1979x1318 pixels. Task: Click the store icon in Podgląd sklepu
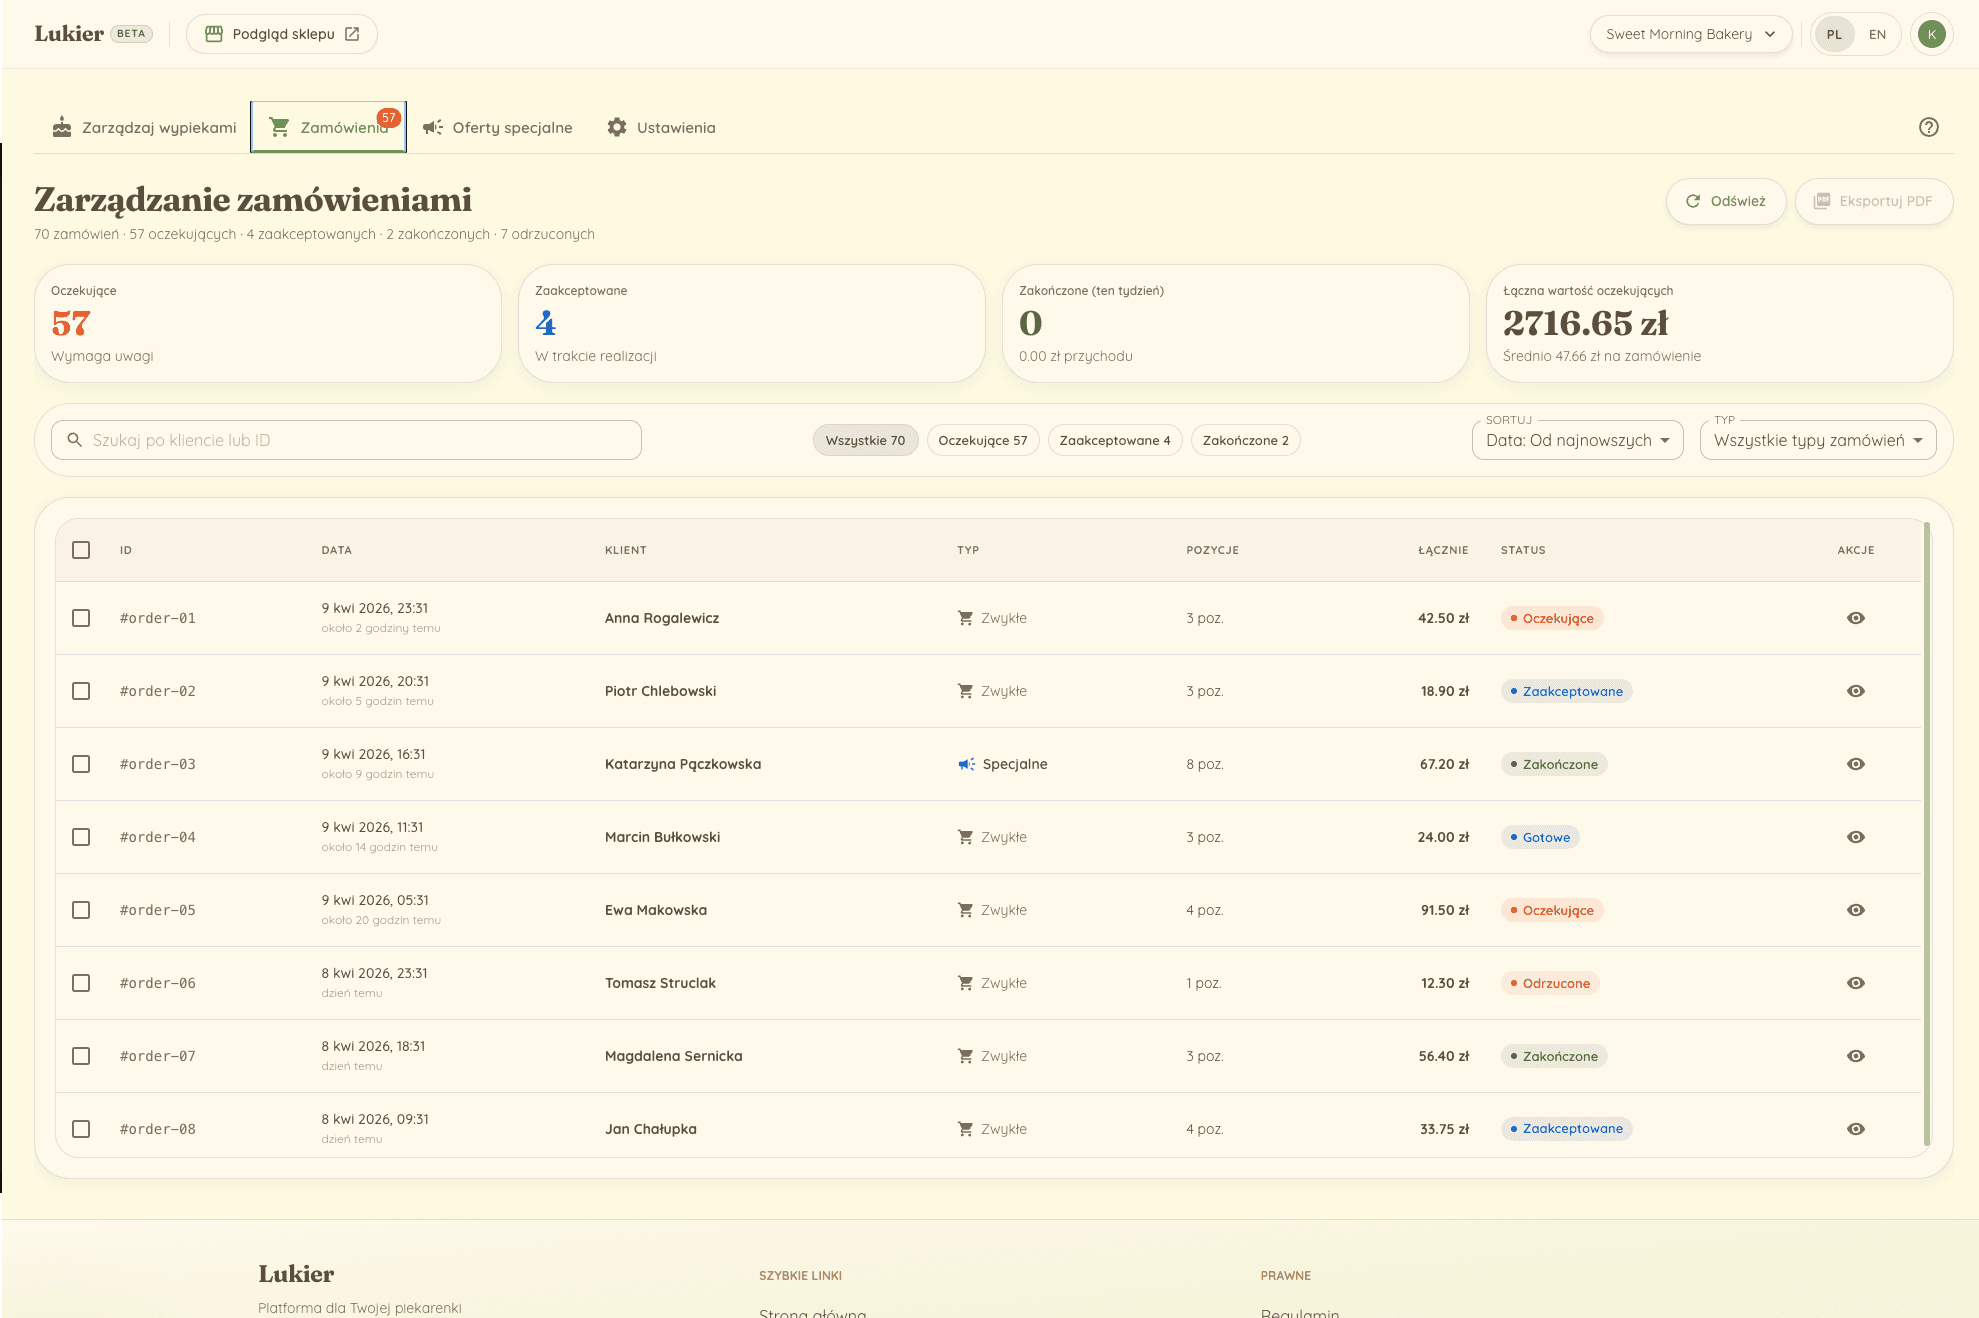(x=213, y=34)
